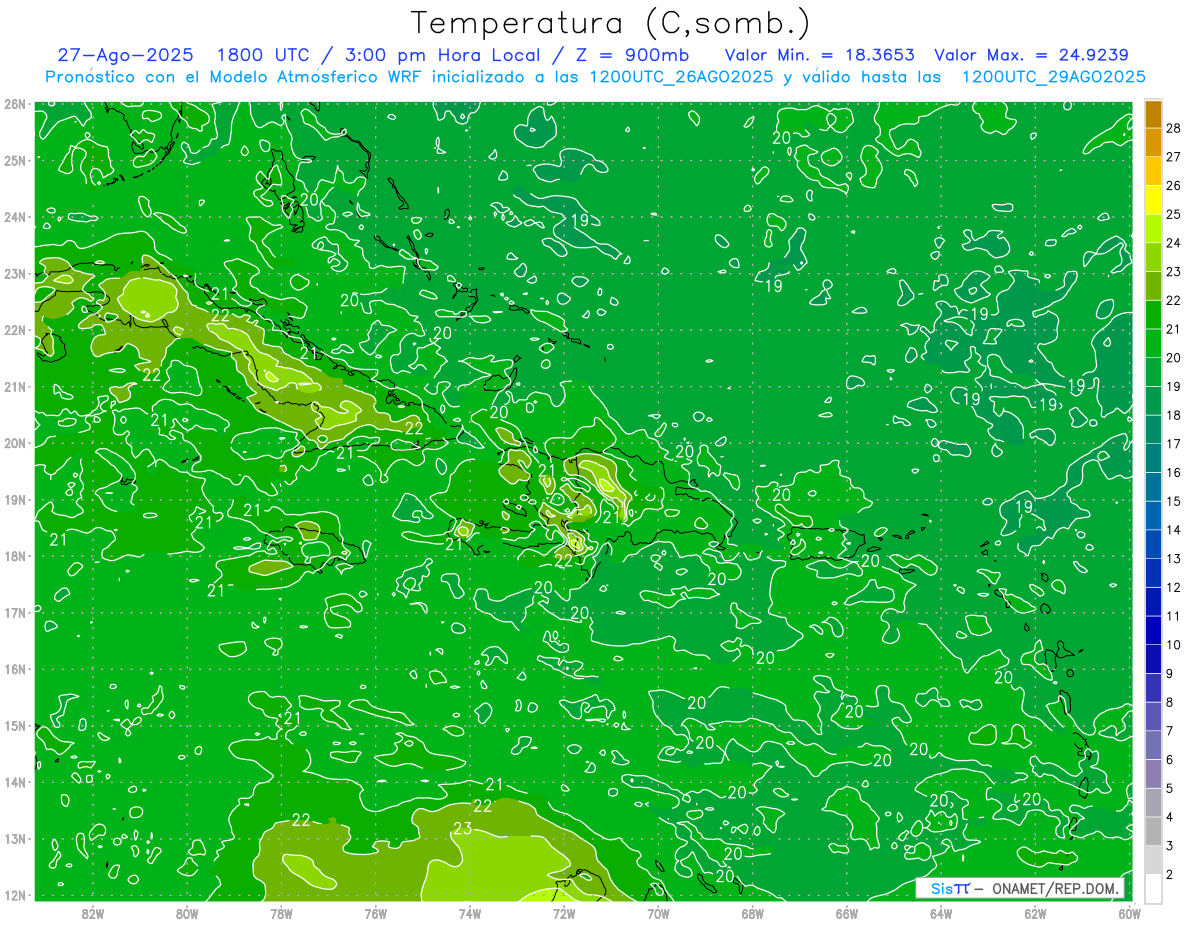Select valid-until time "1200UTC_29AGO2025"
The image size is (1200, 927).
(x=1053, y=77)
